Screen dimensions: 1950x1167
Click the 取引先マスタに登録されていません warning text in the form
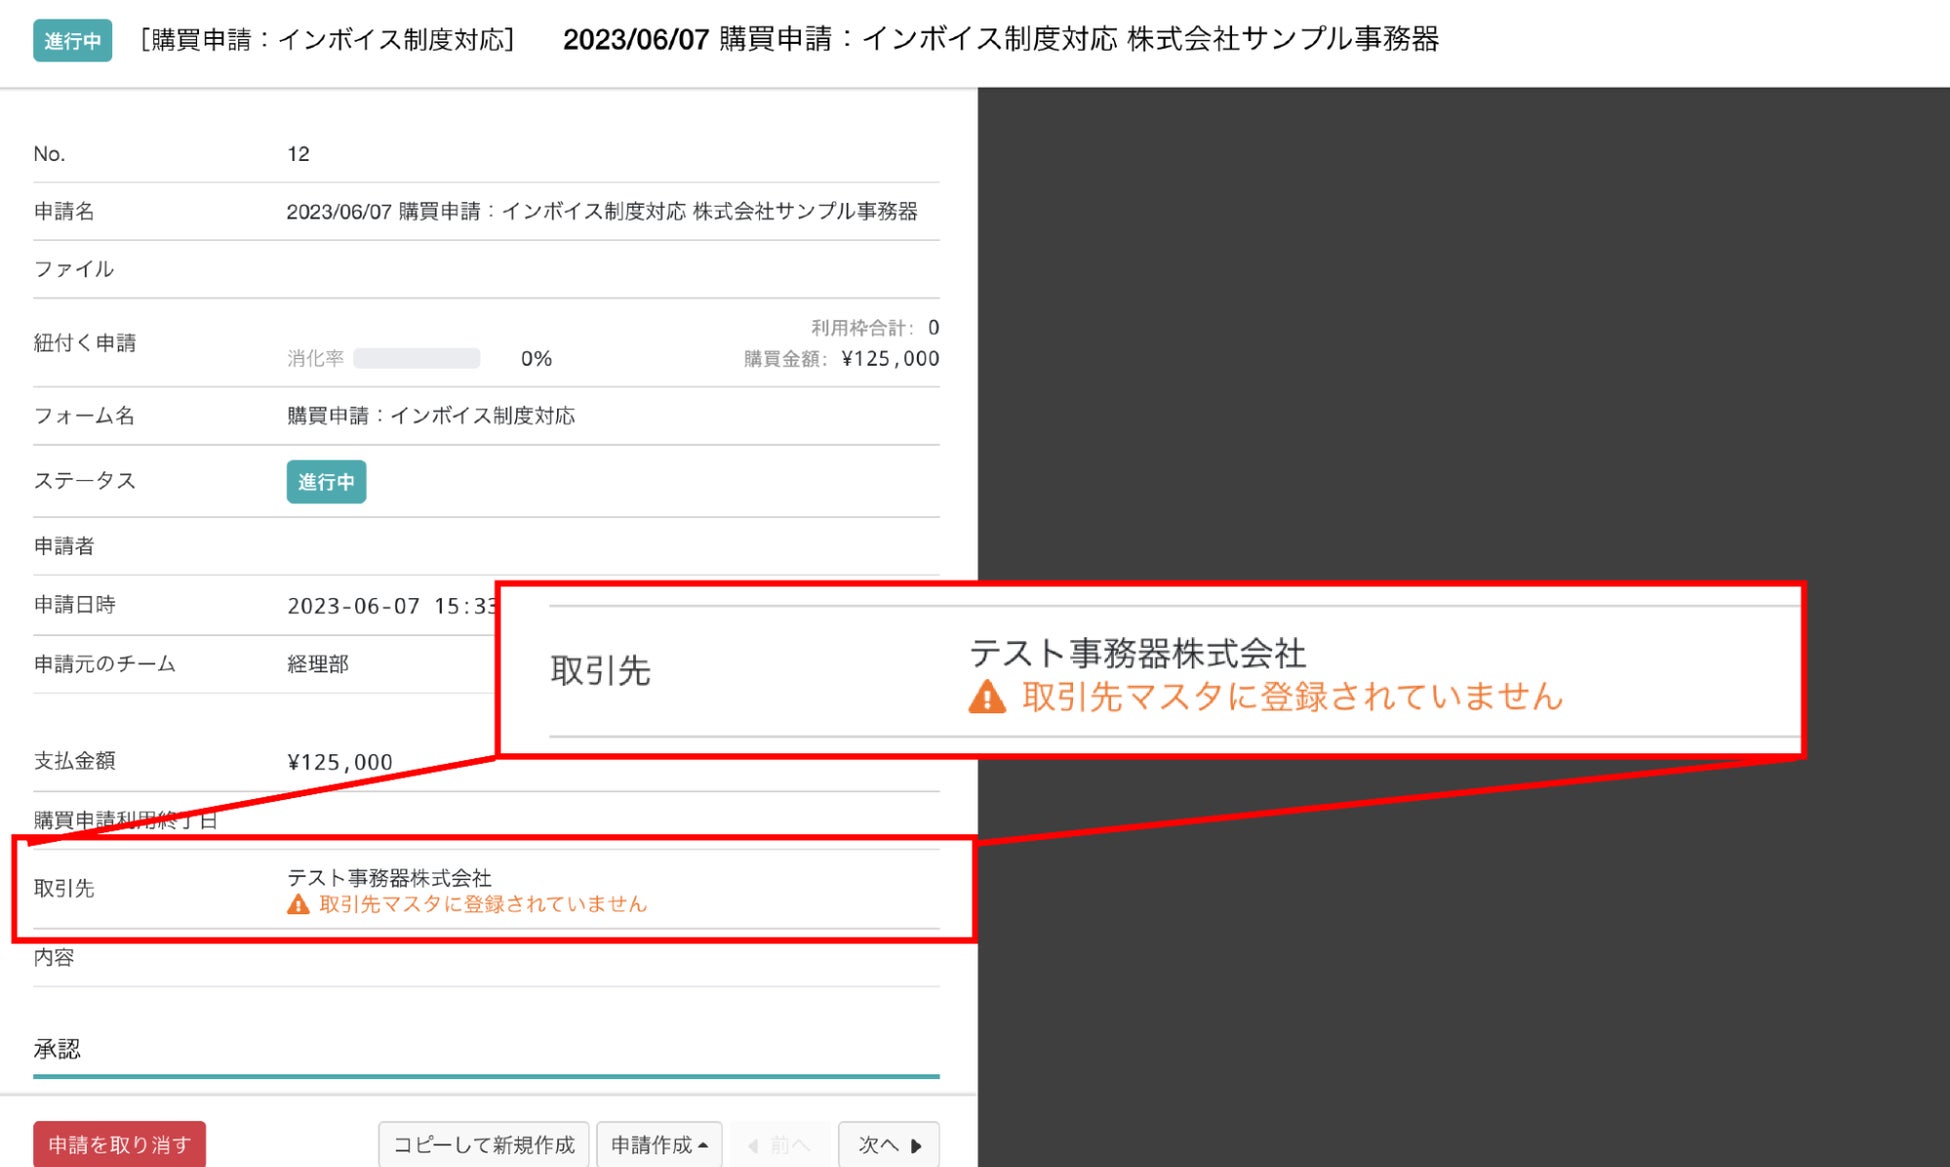click(482, 905)
